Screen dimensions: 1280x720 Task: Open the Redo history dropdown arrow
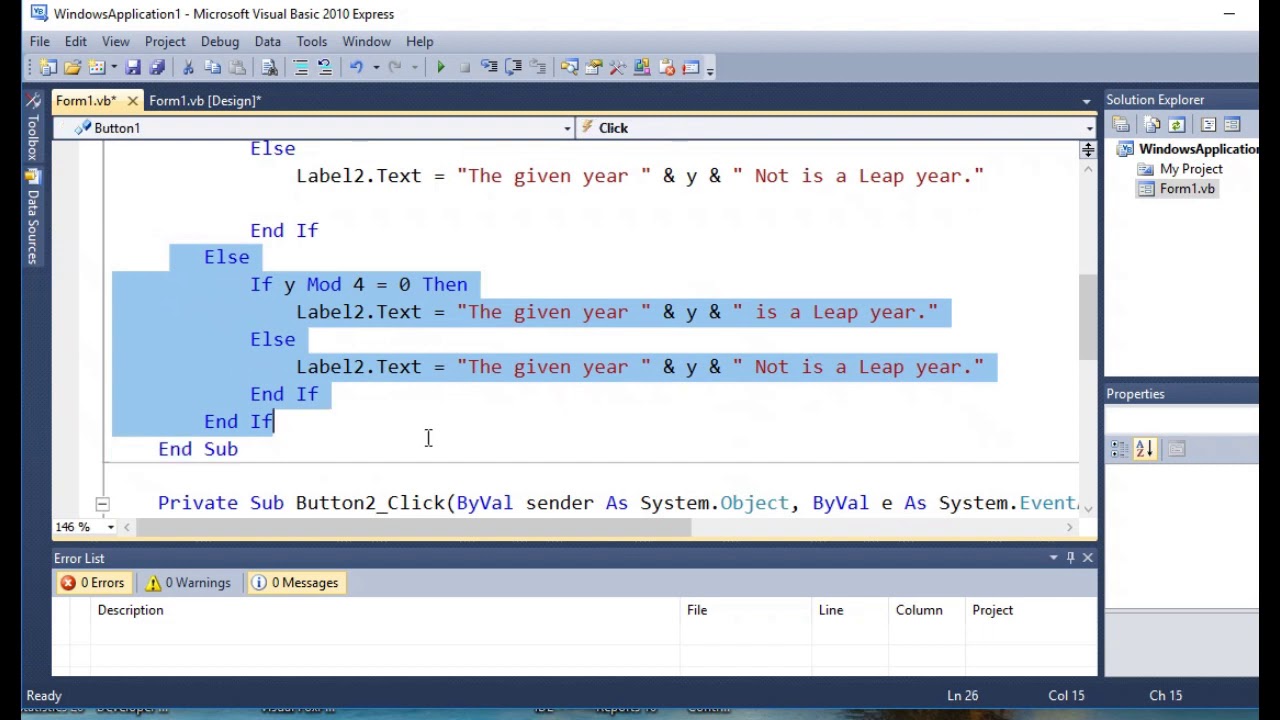(414, 67)
